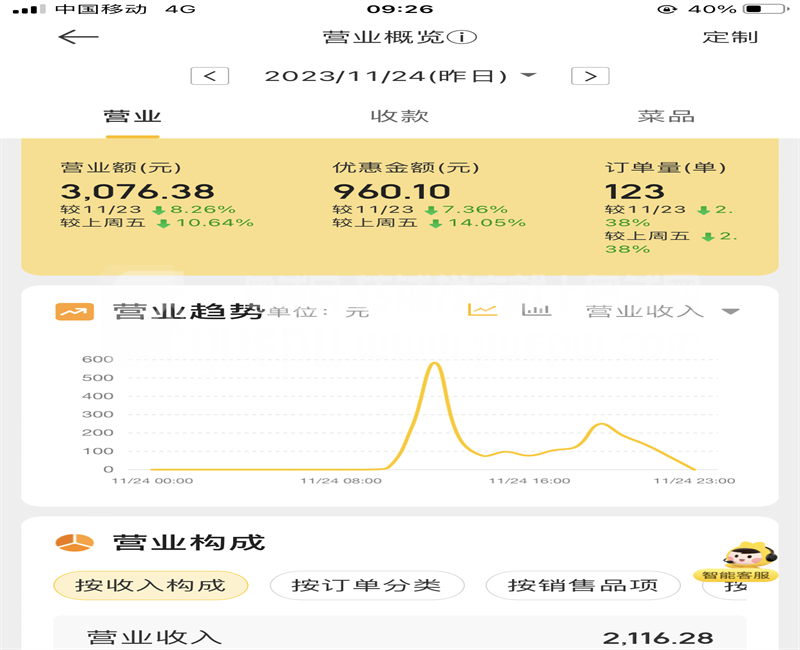Go to next day with right arrow
800x650 pixels.
(590, 76)
